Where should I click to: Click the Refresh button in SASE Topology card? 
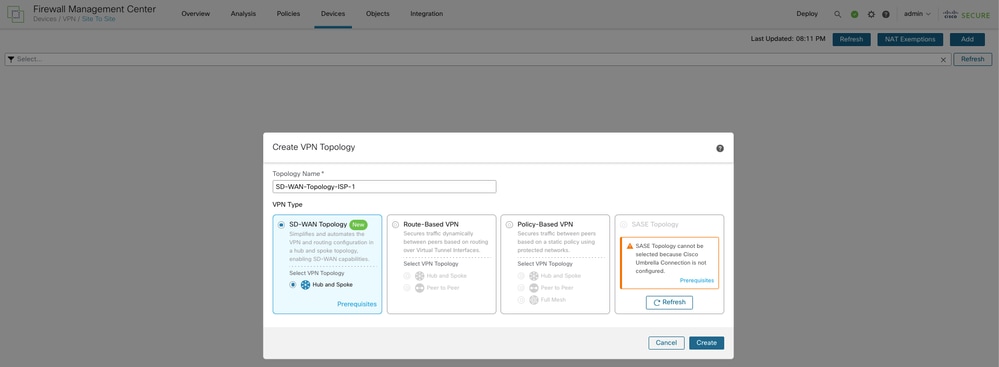point(669,303)
